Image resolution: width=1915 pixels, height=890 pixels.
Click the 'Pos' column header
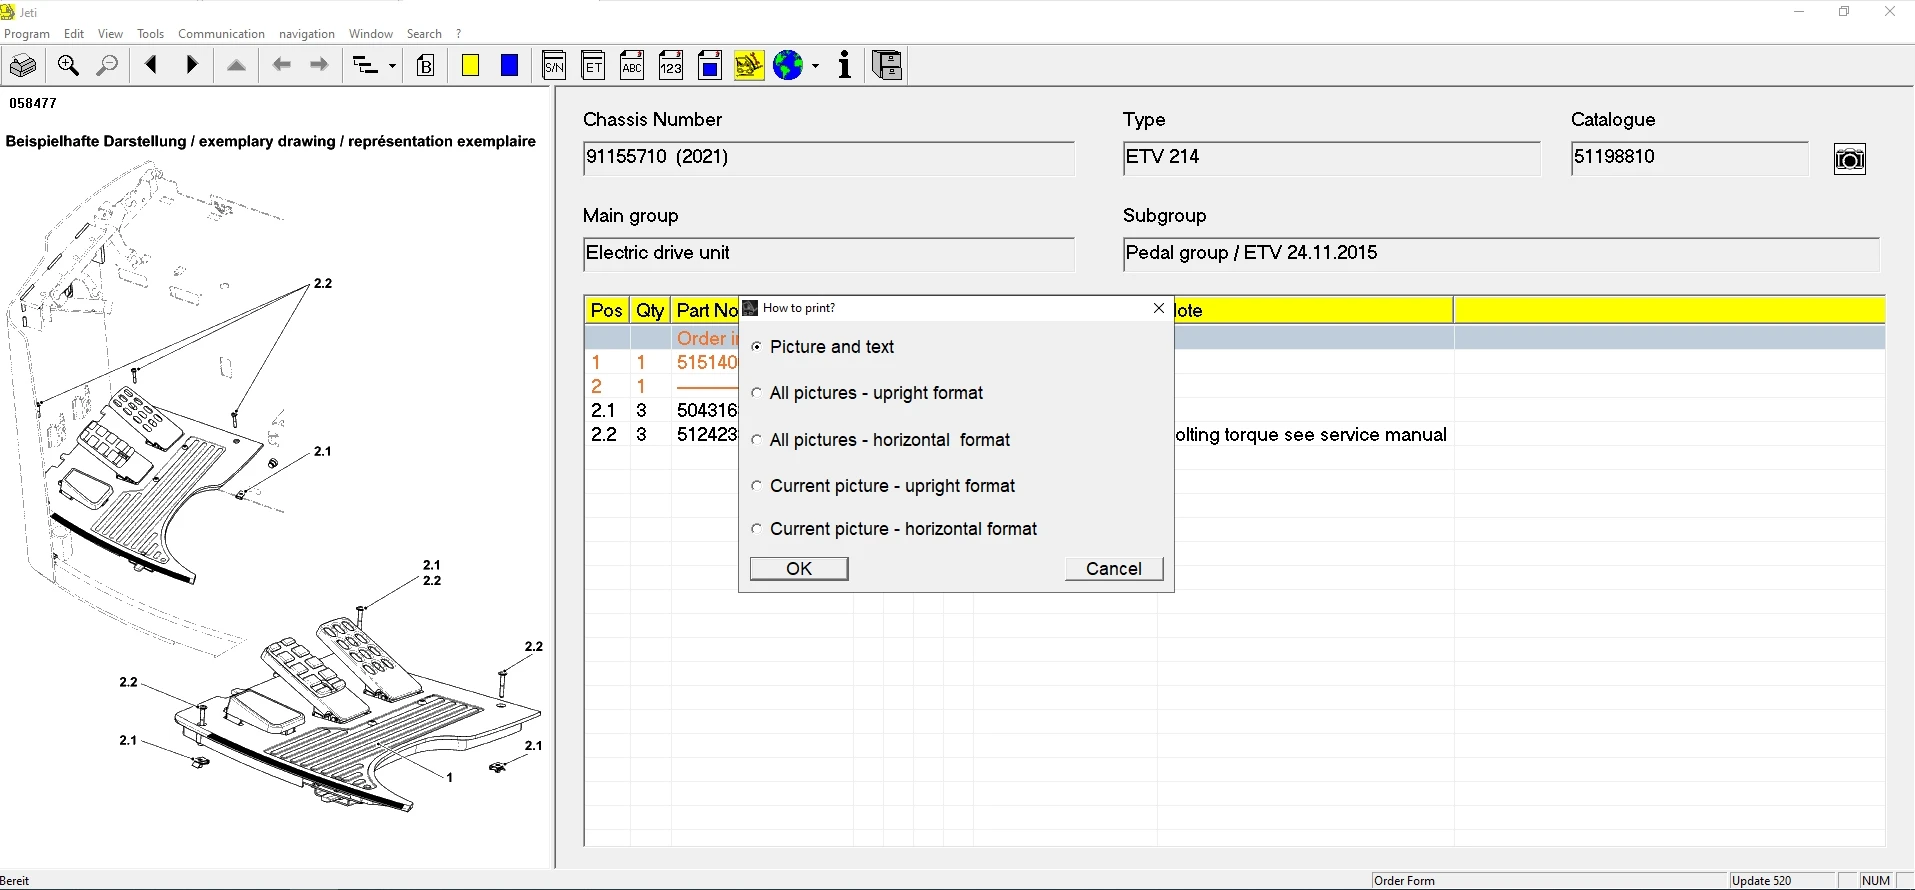click(607, 310)
